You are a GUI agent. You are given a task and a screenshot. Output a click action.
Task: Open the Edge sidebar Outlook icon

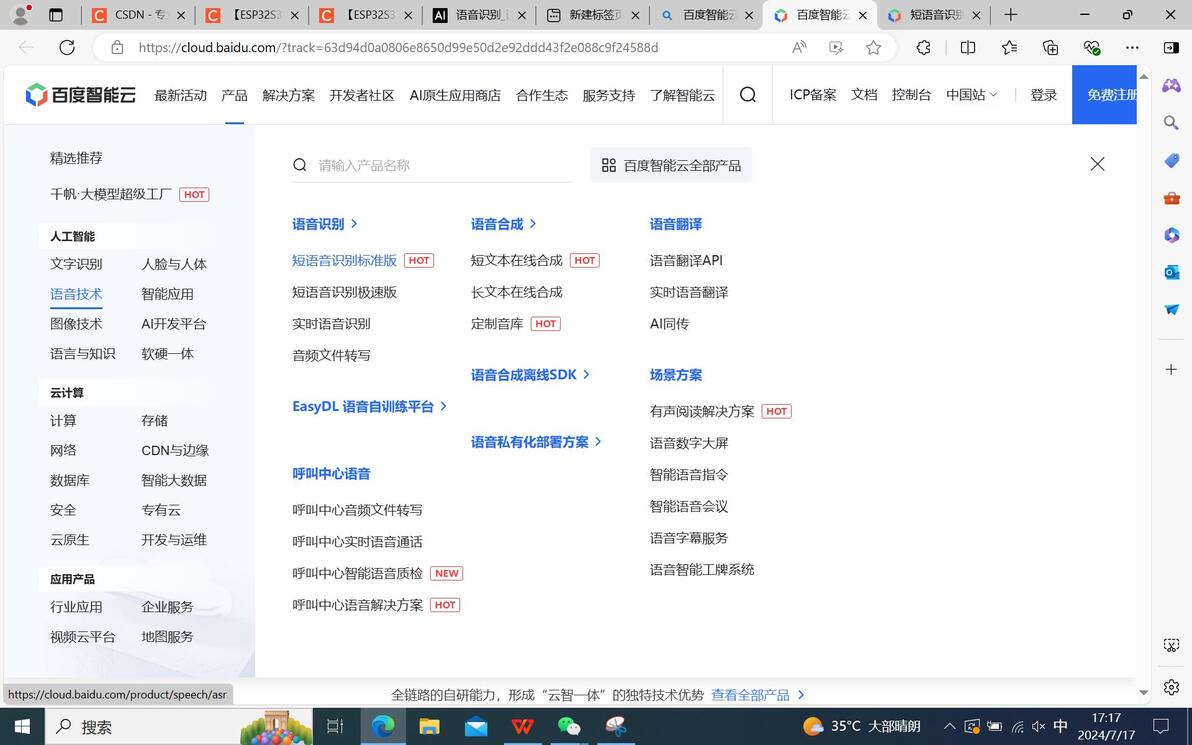tap(1171, 271)
